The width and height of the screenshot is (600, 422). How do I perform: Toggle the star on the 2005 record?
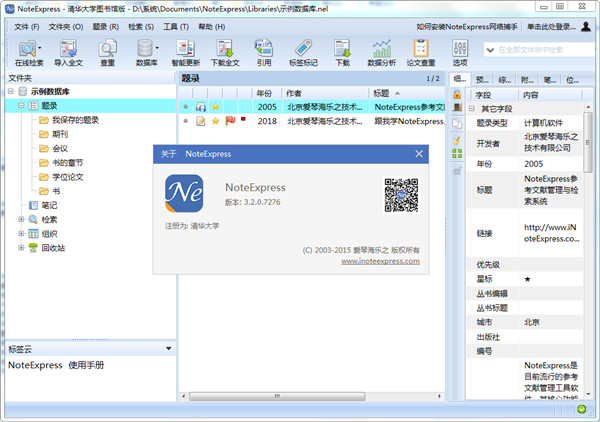[215, 106]
